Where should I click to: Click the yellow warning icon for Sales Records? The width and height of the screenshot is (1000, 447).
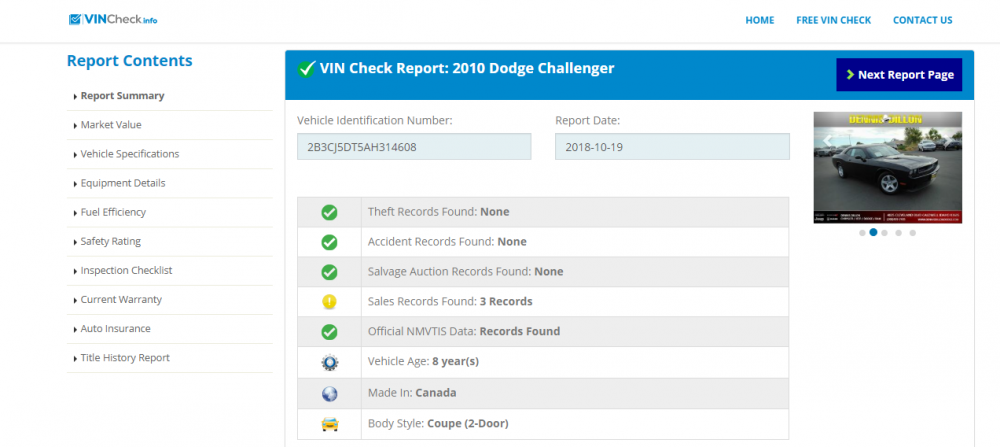pos(329,302)
